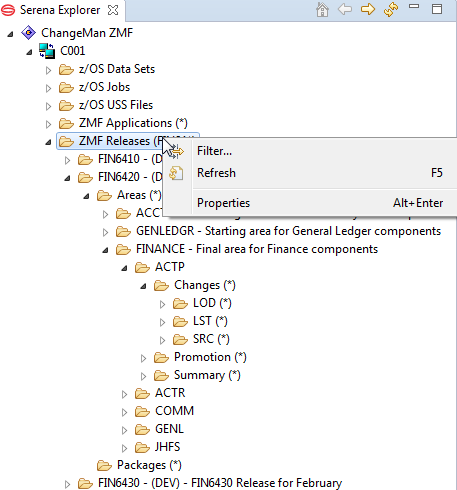Click the ChangeMan ZMF diamond icon

pyautogui.click(x=28, y=33)
